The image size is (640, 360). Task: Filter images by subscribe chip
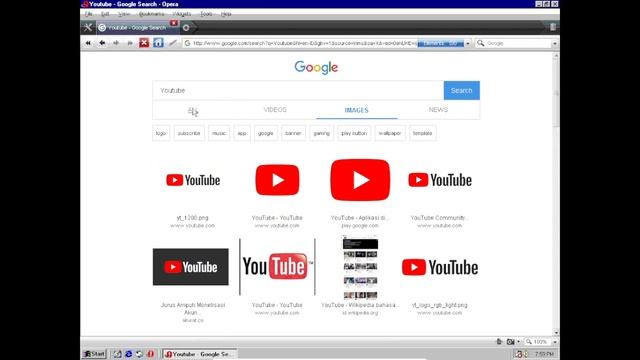[189, 133]
